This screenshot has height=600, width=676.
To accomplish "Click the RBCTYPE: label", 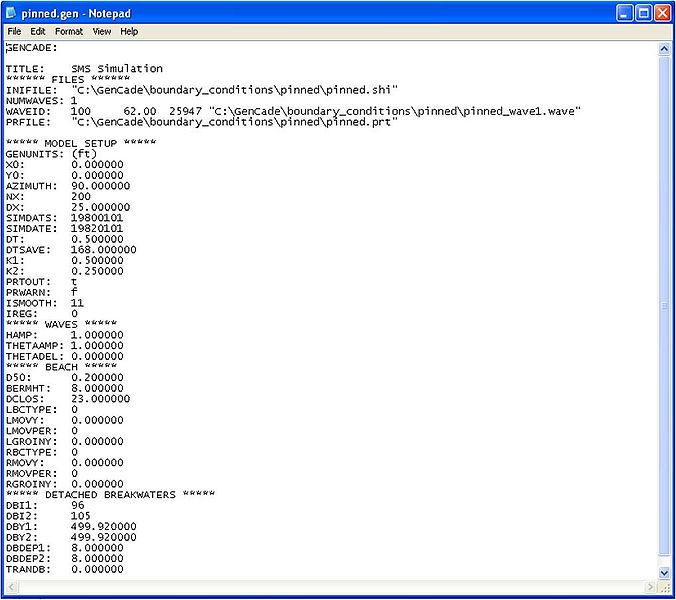I will click(x=31, y=452).
